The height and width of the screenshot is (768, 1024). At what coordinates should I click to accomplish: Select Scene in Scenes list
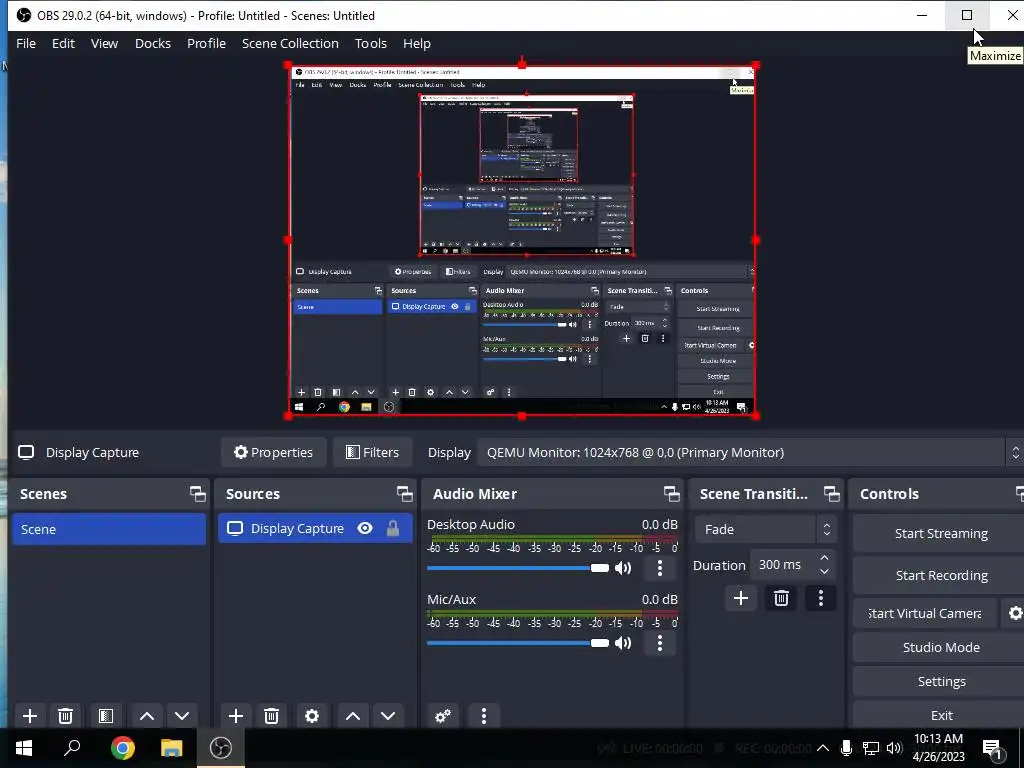pos(109,529)
